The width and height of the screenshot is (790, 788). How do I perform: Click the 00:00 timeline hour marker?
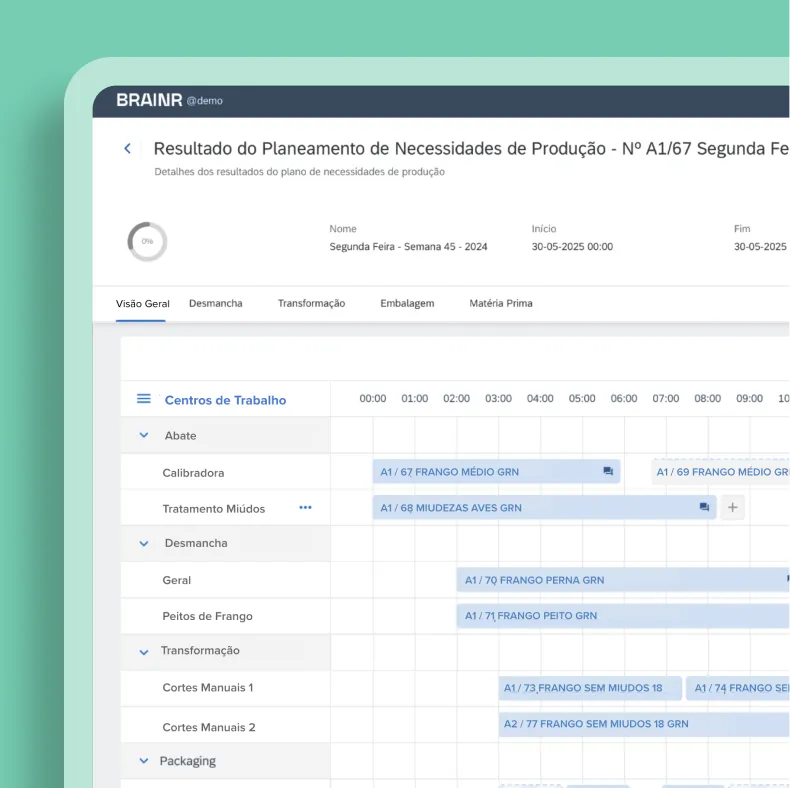pyautogui.click(x=373, y=399)
